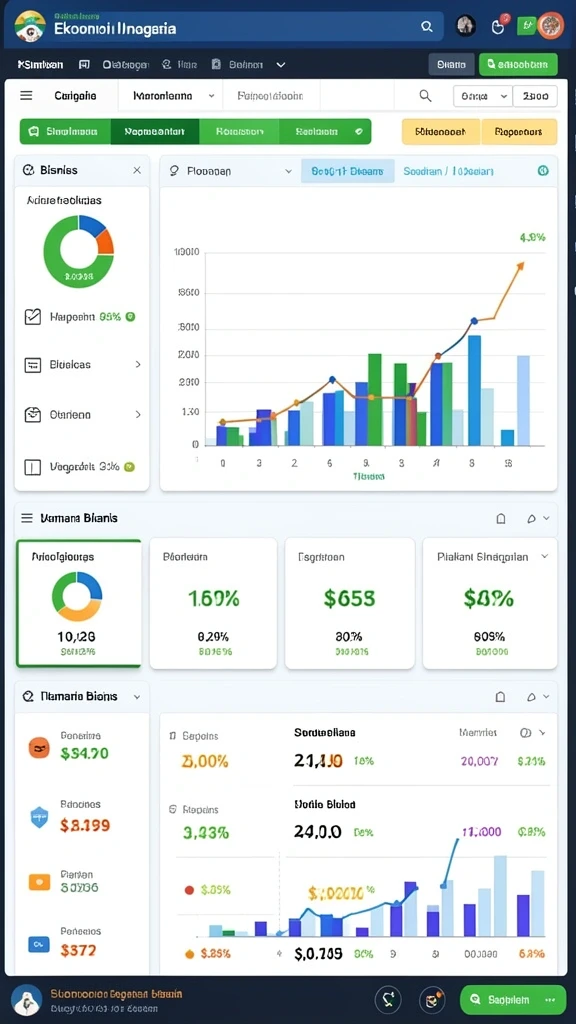Select the Nopmoentan dark green tab
The image size is (576, 1024).
click(x=155, y=131)
